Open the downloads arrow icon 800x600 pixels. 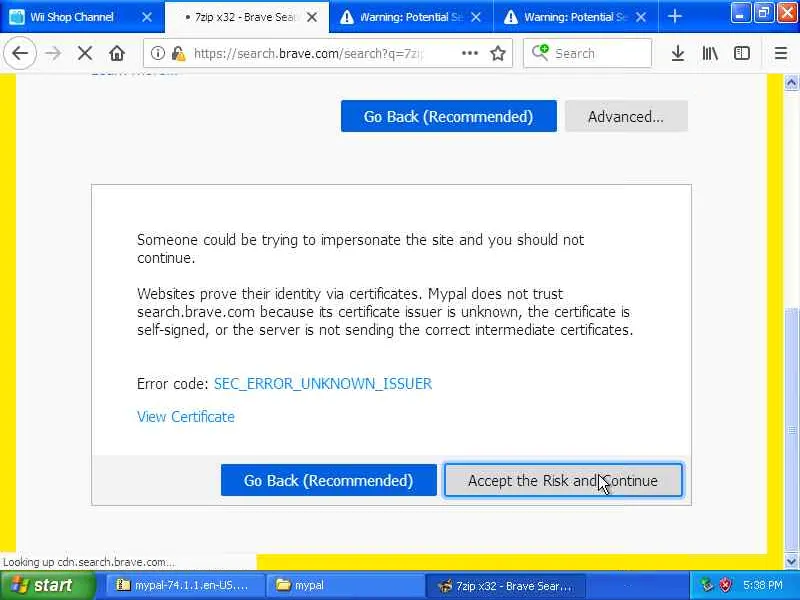(678, 53)
